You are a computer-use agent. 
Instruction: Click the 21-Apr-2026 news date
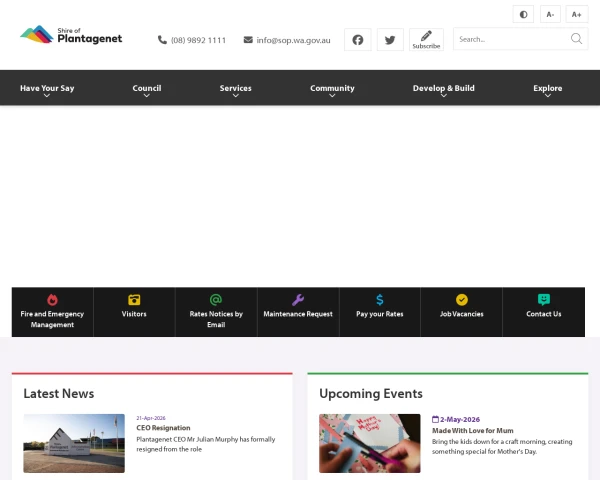pyautogui.click(x=151, y=418)
